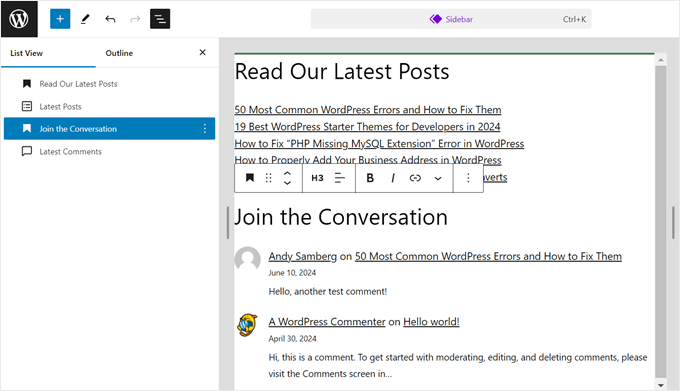Image resolution: width=680 pixels, height=391 pixels.
Task: Select Read Our Latest Posts list item
Action: coord(109,84)
